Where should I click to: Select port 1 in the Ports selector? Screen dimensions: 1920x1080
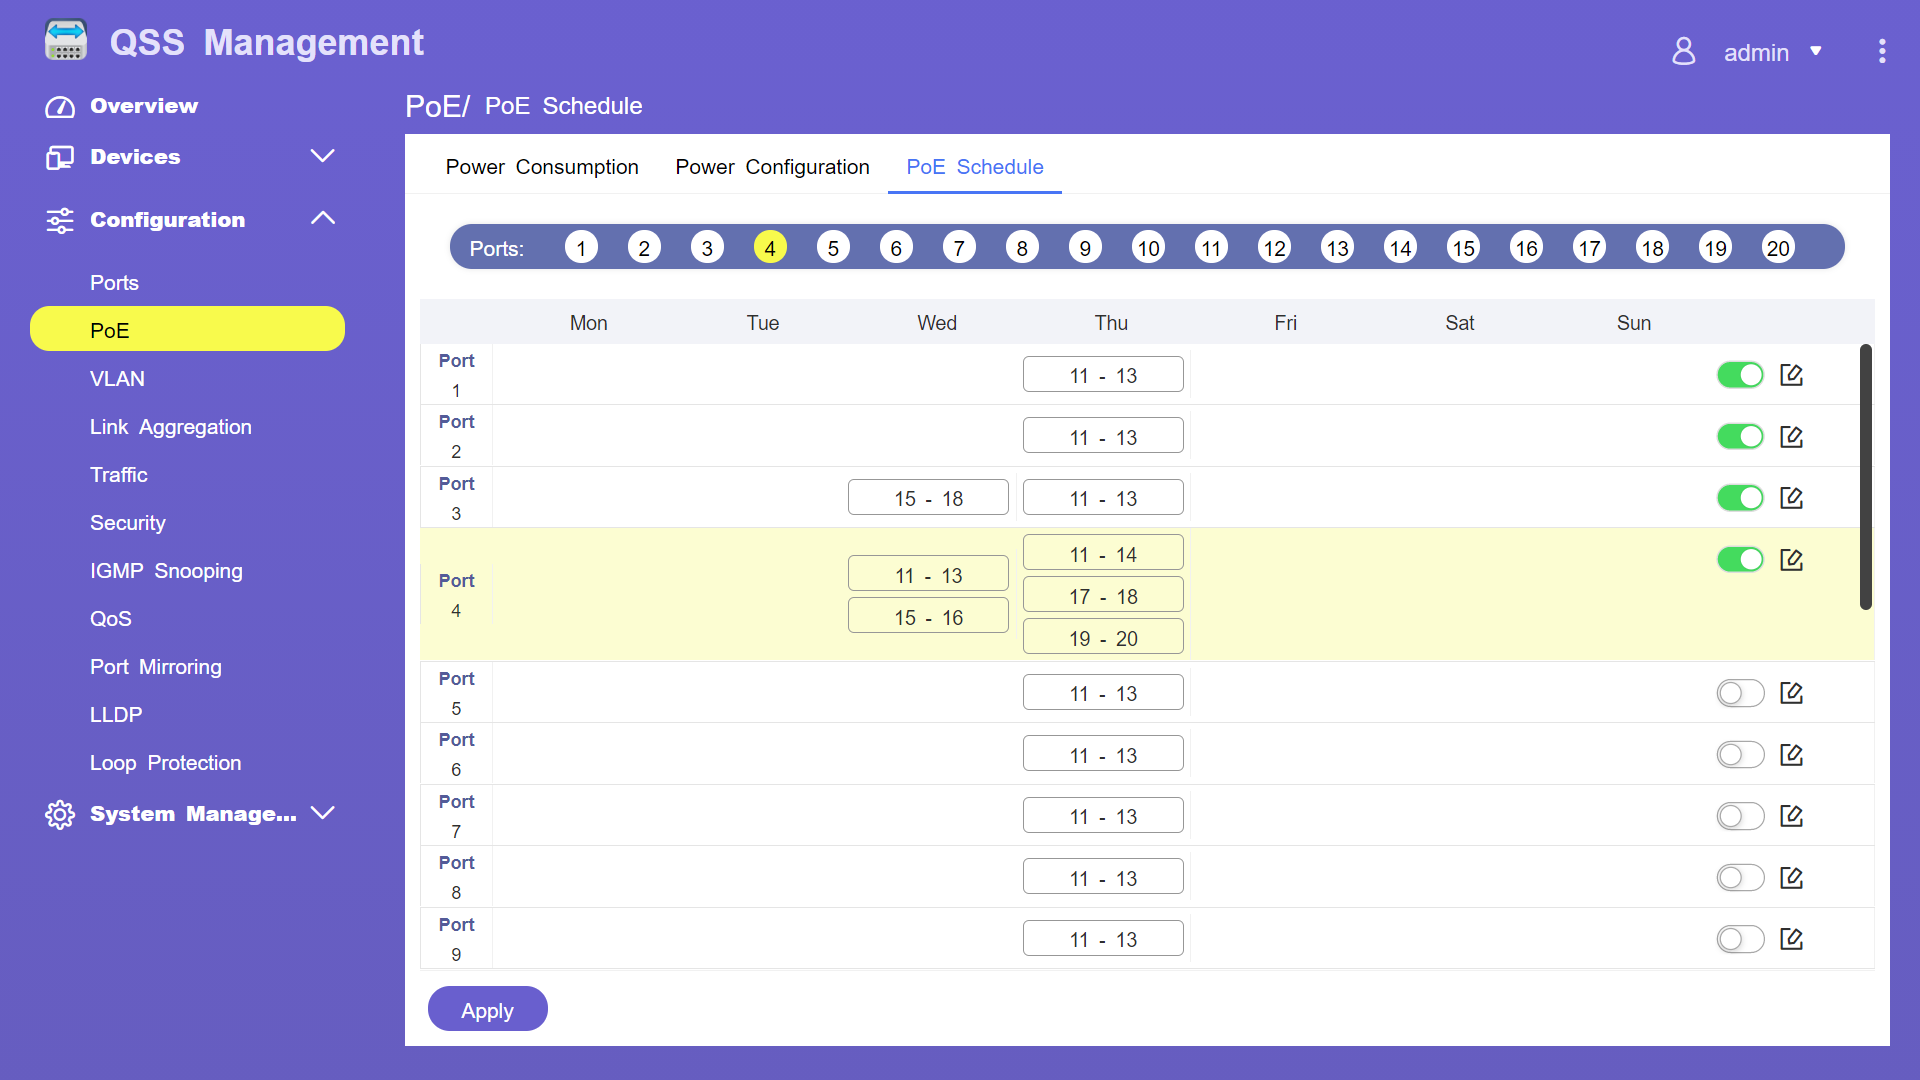click(581, 247)
